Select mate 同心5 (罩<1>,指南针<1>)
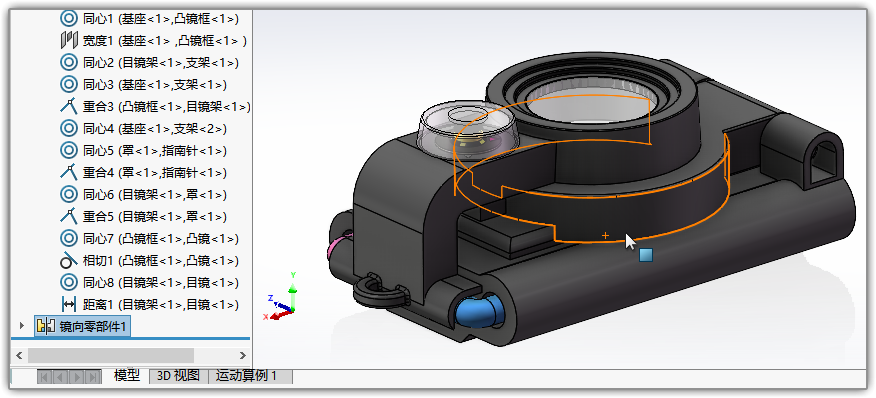The height and width of the screenshot is (398, 876). [154, 150]
